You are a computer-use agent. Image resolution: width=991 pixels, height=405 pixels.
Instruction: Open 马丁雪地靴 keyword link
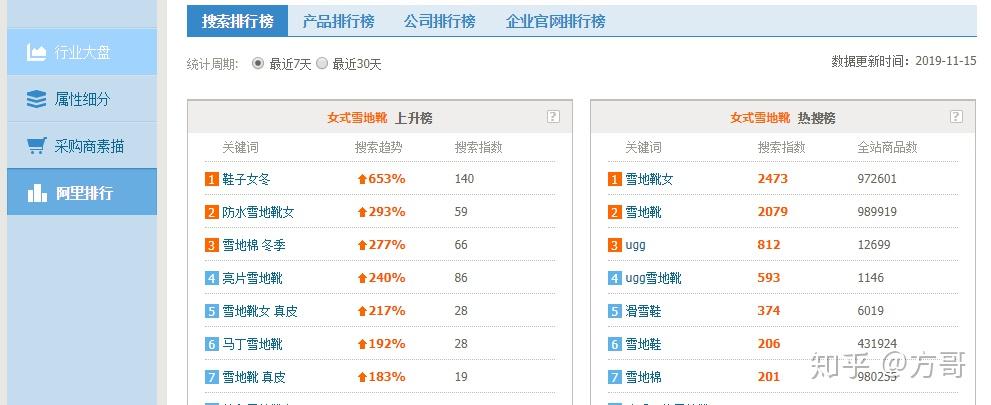[x=252, y=344]
